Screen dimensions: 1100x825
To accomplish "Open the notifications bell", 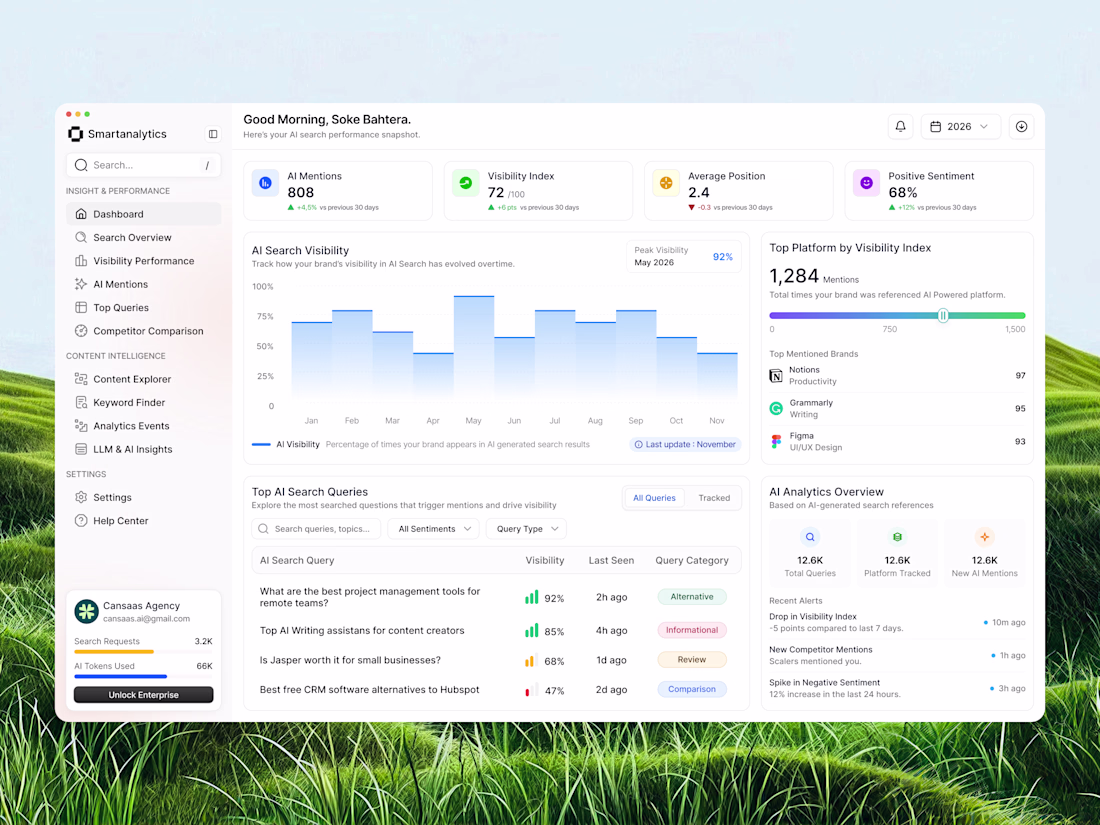I will pyautogui.click(x=900, y=126).
